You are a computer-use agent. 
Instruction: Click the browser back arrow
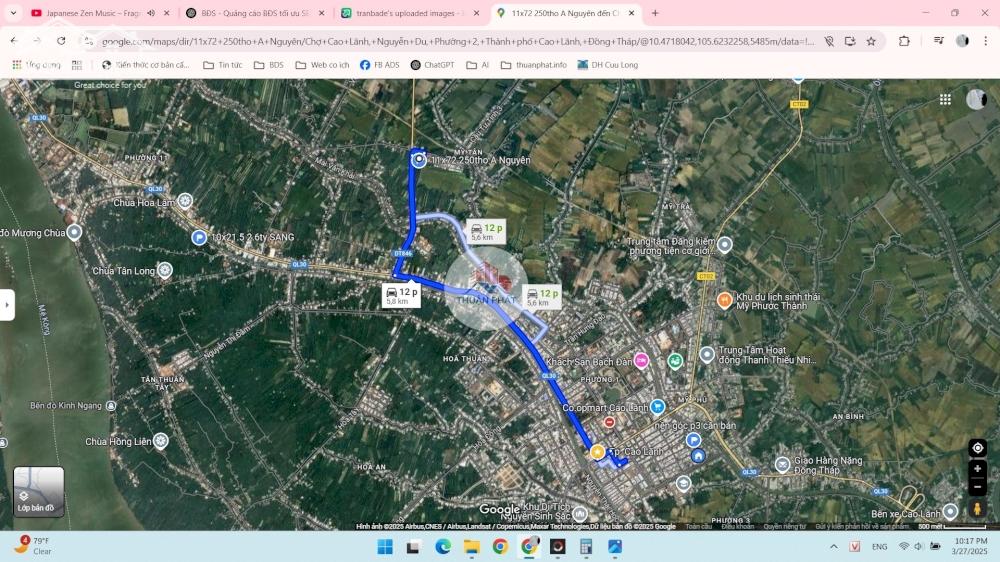coord(14,41)
